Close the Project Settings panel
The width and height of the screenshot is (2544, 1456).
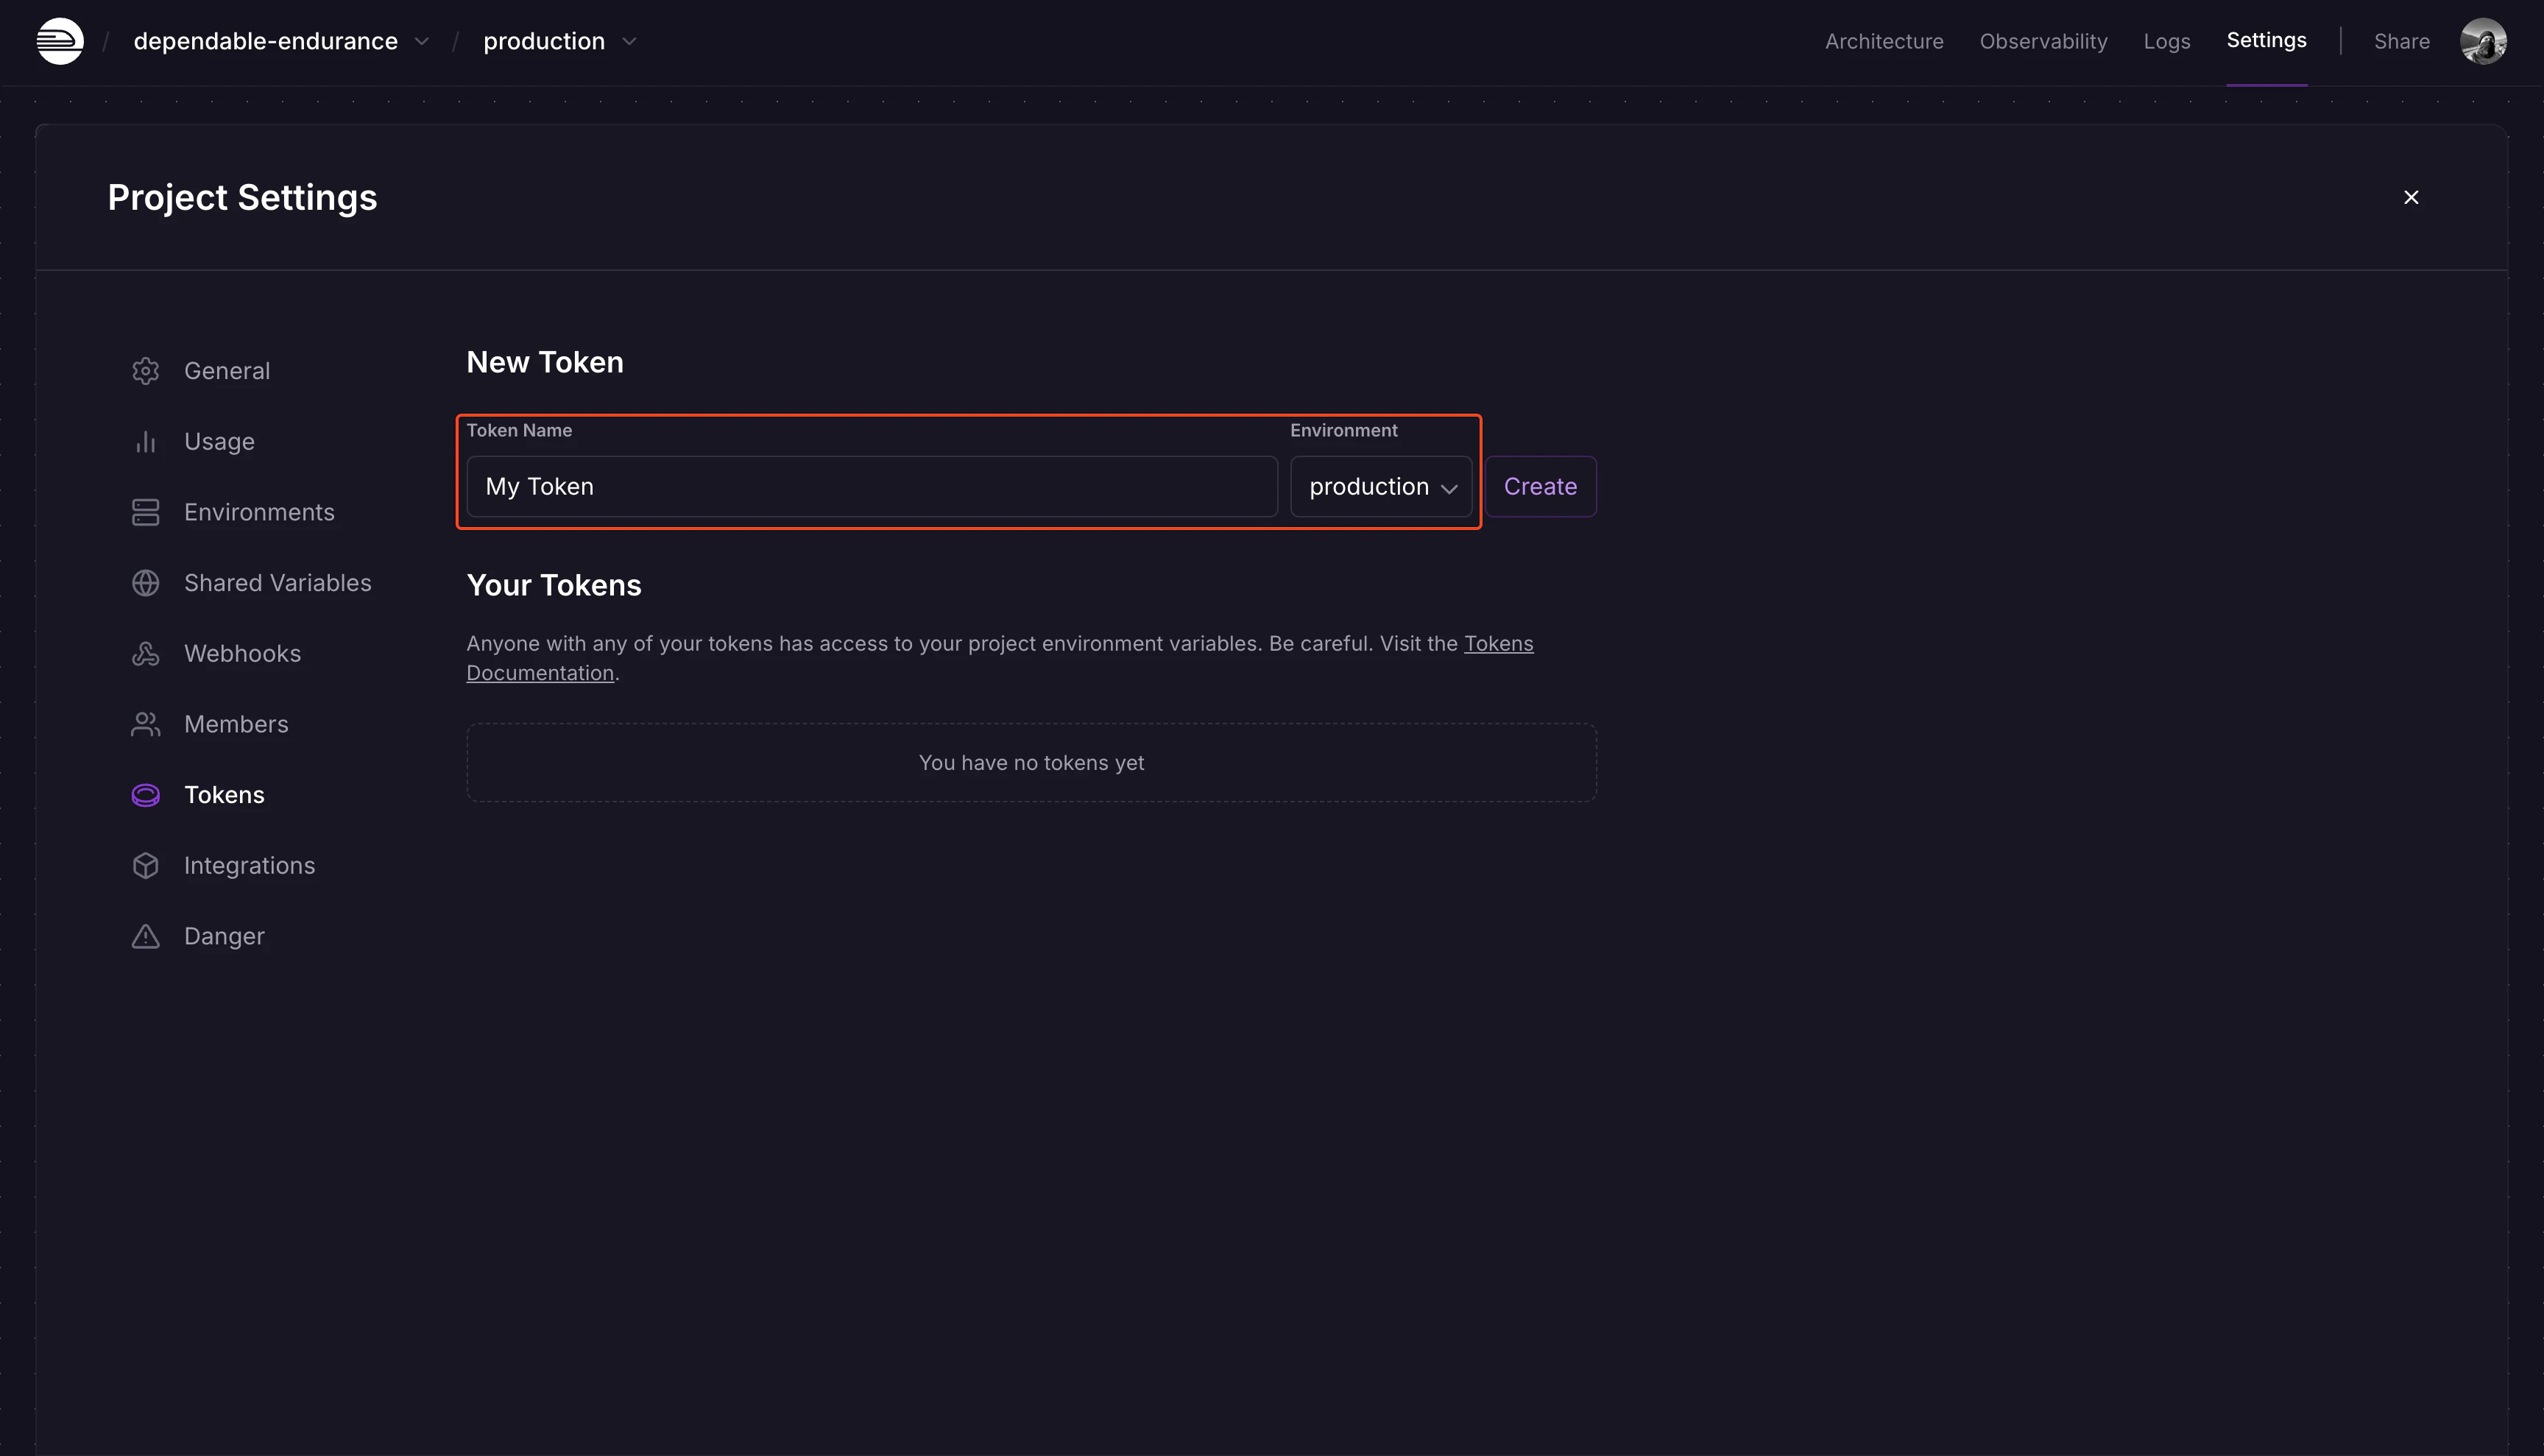[x=2411, y=197]
